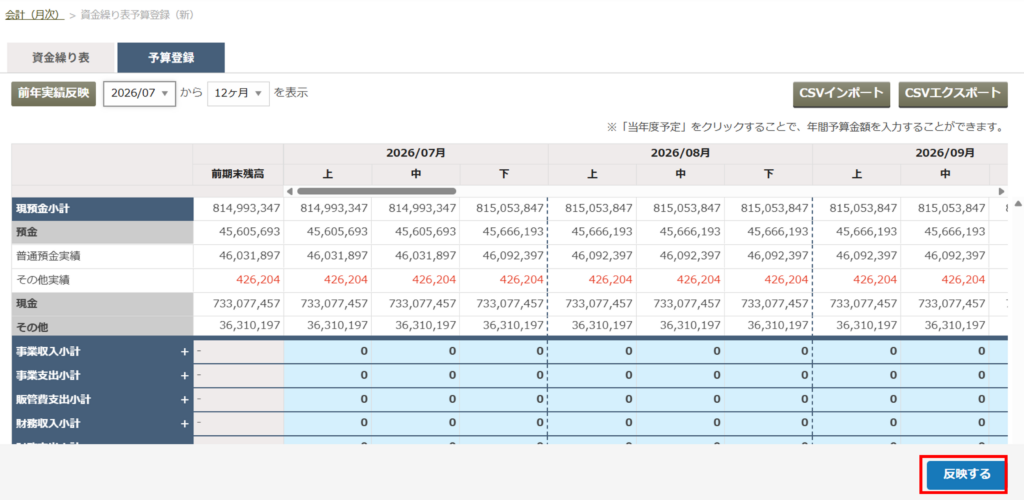Click the 前年実績反映 button
Screen dimensions: 1024x500
(x=54, y=93)
